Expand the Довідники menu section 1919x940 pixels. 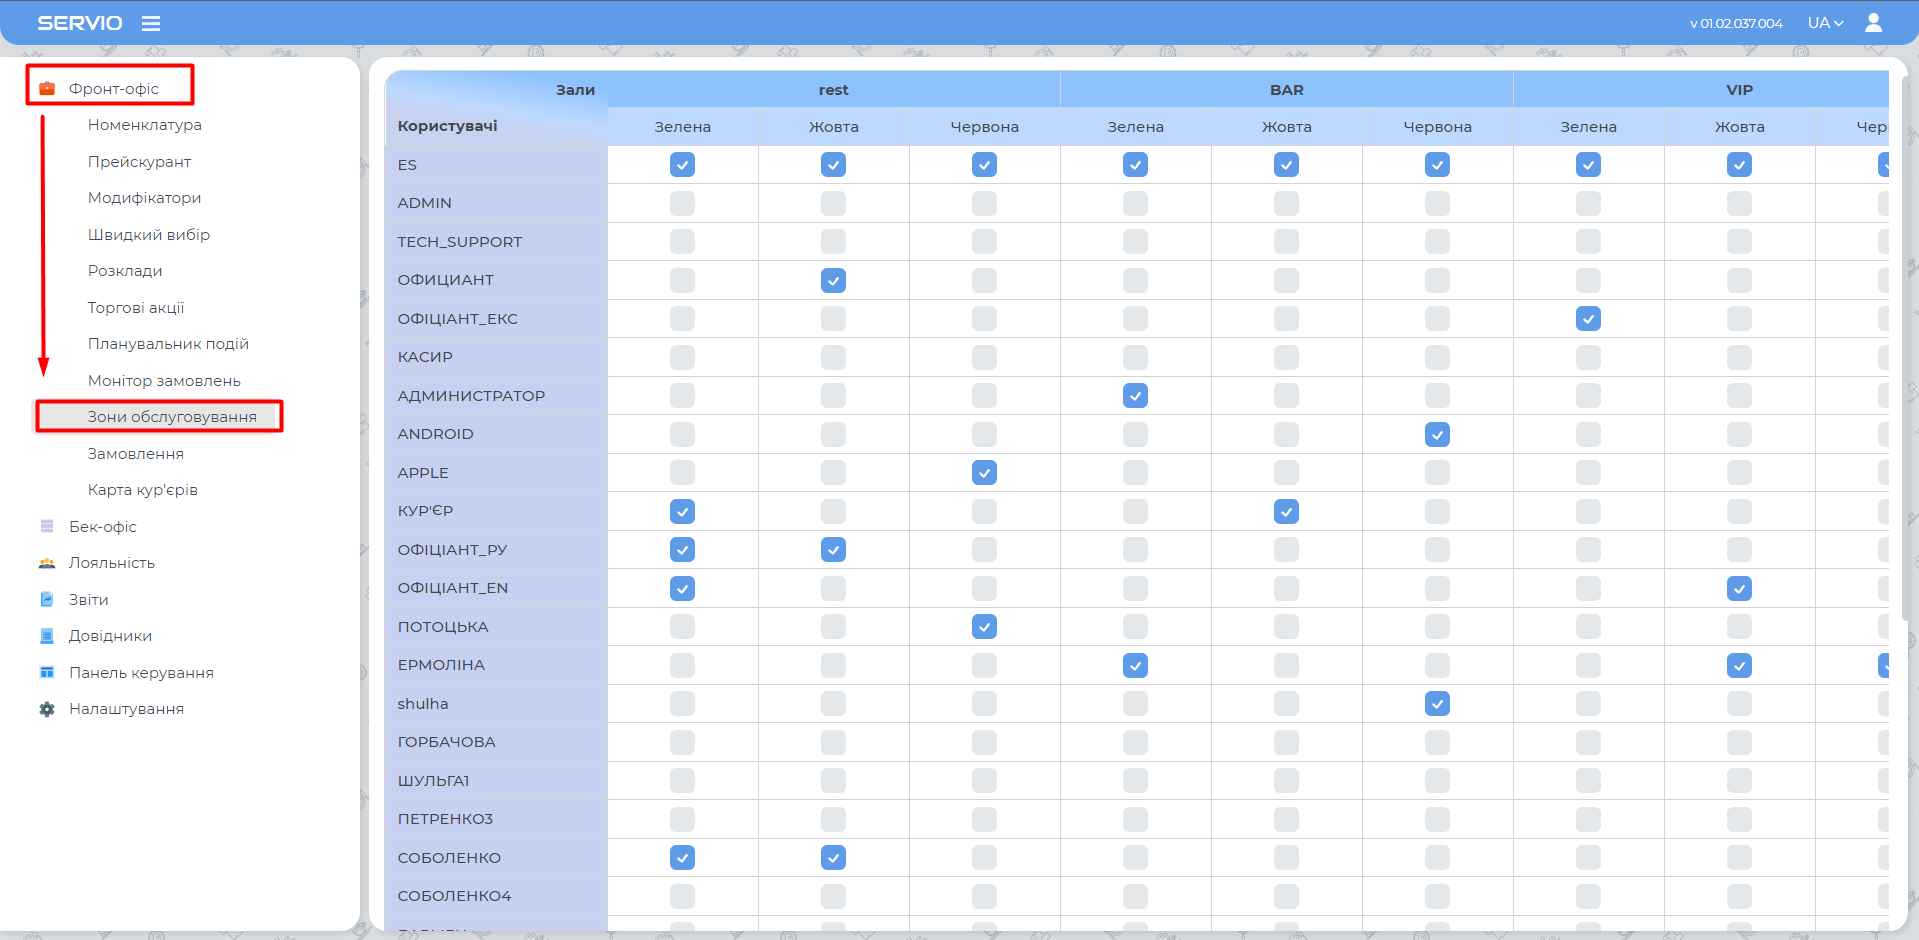click(110, 636)
